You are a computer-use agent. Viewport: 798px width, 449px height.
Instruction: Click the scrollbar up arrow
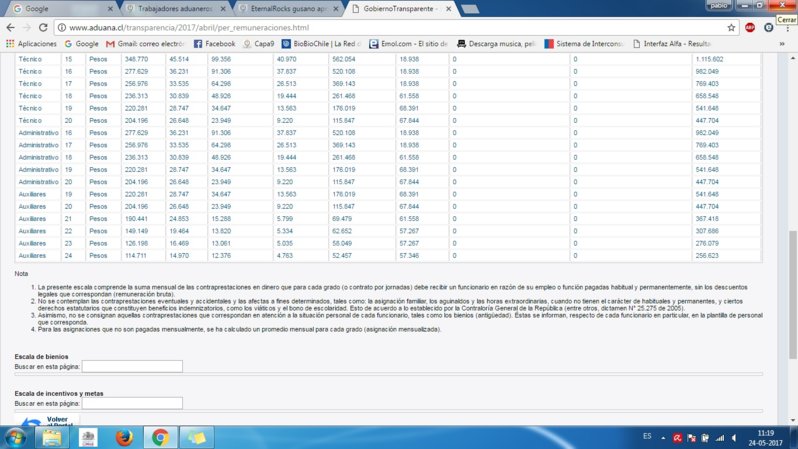click(793, 58)
